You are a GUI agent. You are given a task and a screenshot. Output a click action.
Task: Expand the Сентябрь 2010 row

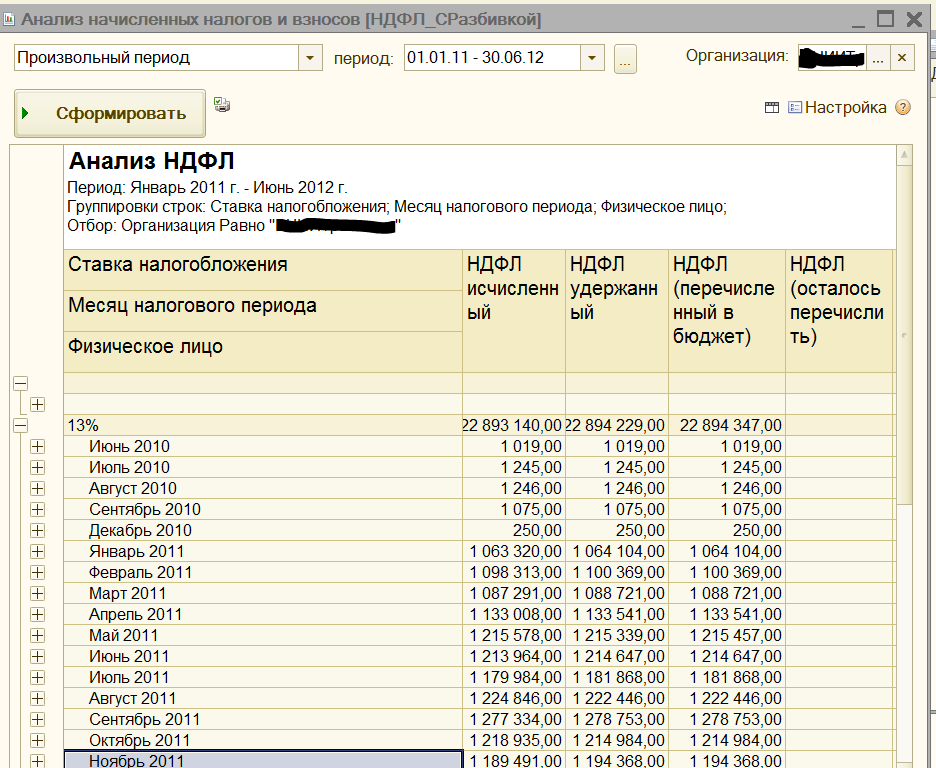(37, 509)
